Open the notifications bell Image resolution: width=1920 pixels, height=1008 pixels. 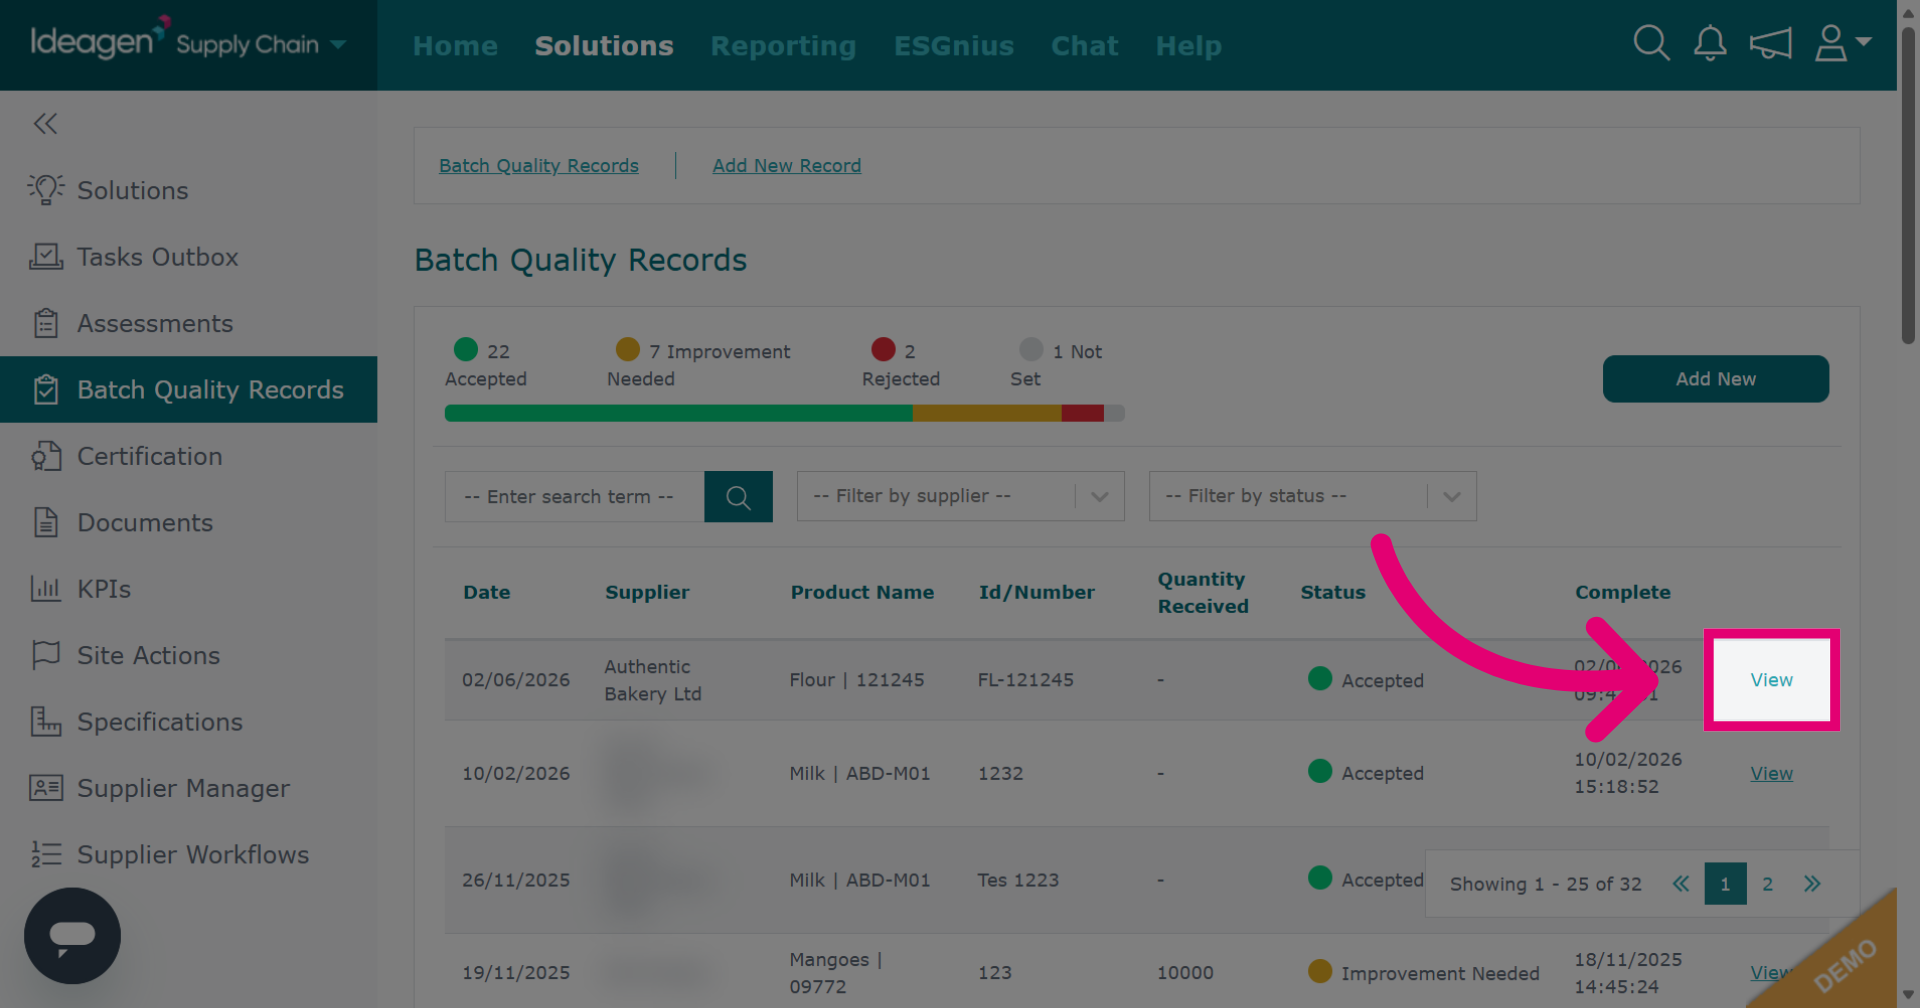[x=1710, y=43]
